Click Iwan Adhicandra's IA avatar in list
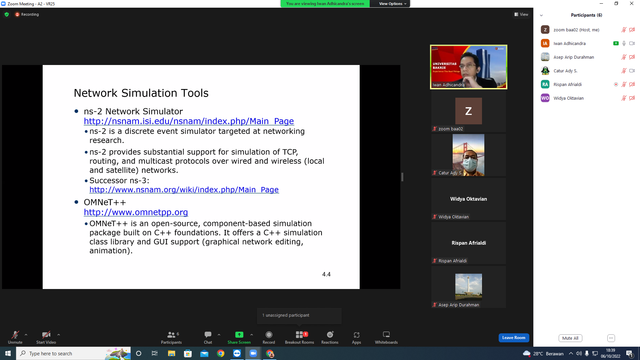The image size is (640, 360). [x=545, y=43]
